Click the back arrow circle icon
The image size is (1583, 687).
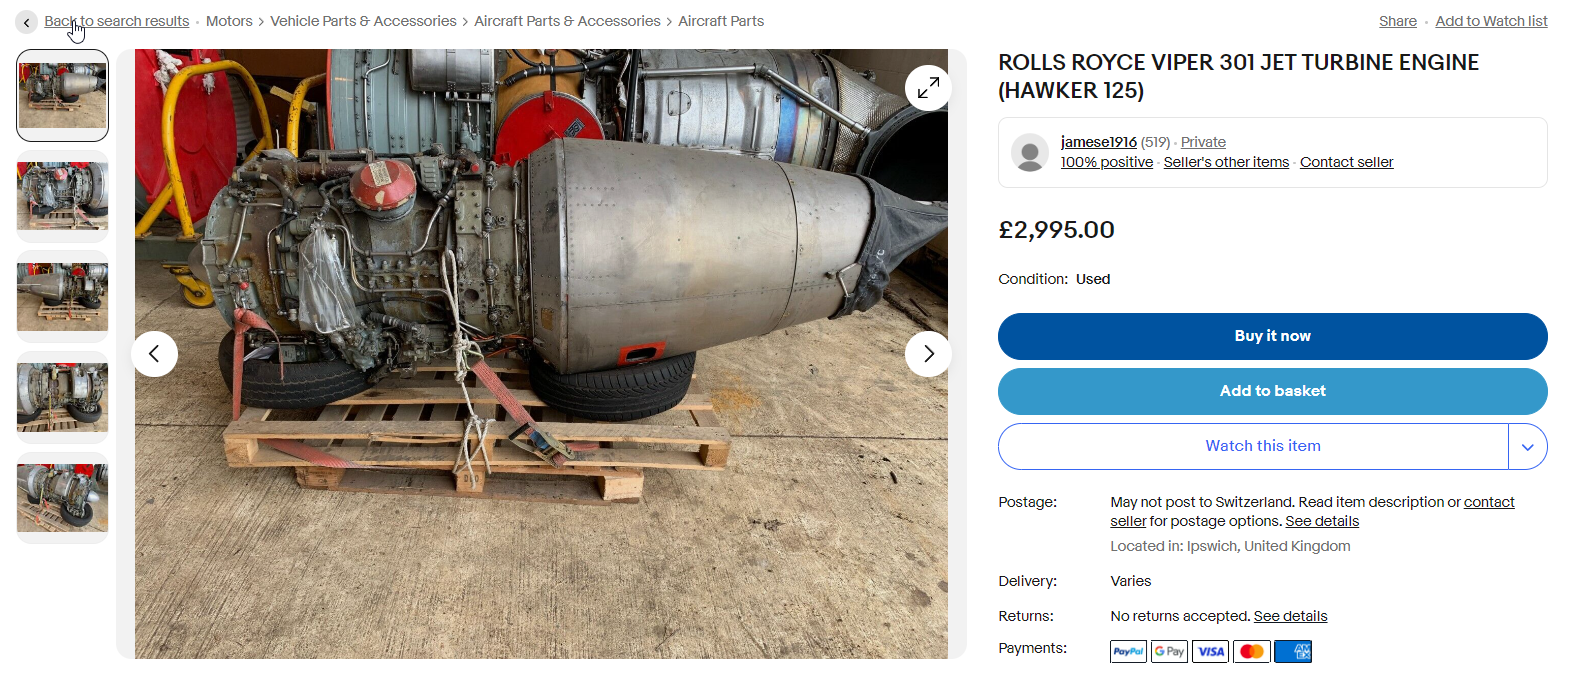[27, 22]
